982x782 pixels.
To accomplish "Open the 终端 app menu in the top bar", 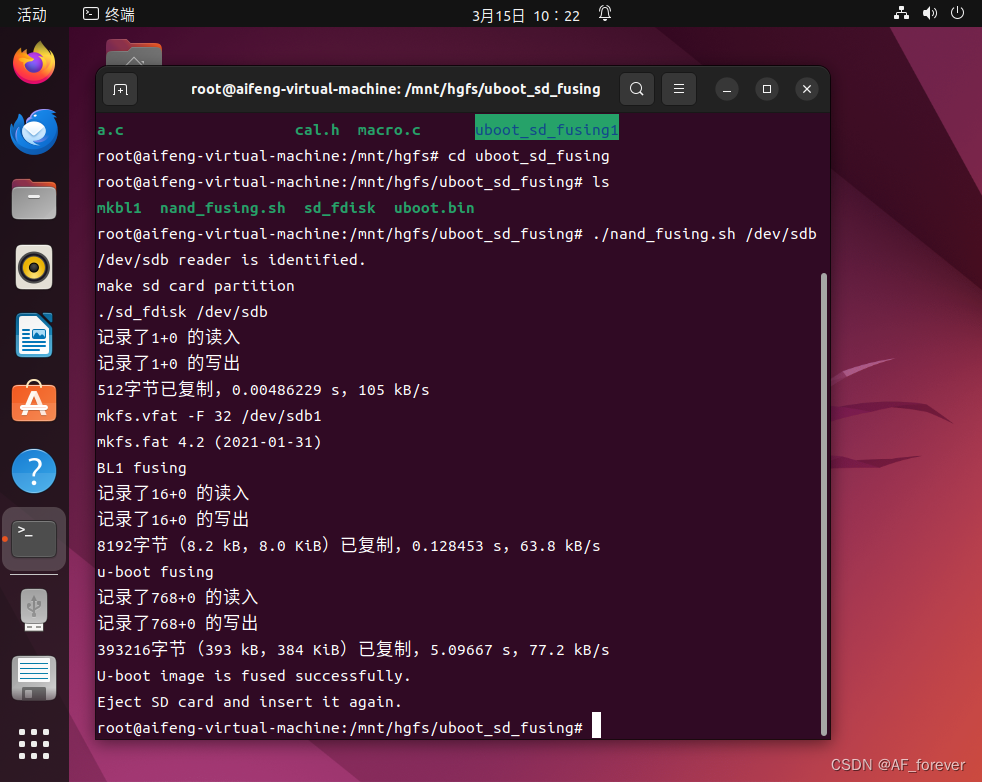I will point(109,14).
